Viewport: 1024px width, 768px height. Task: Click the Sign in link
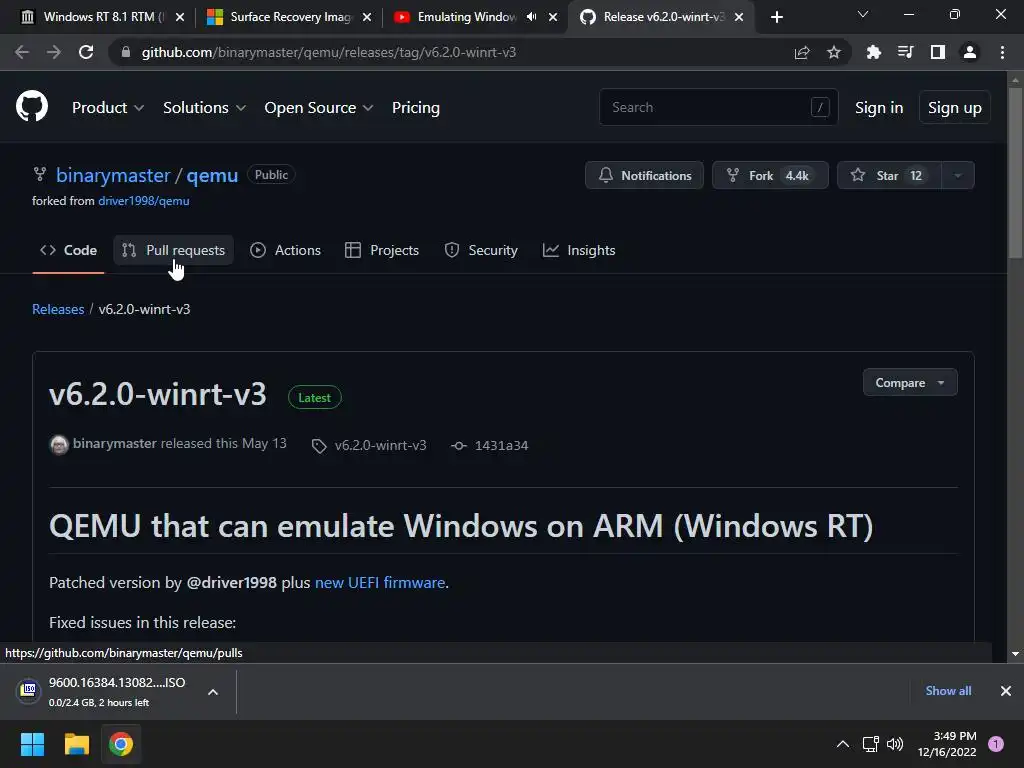tap(879, 107)
